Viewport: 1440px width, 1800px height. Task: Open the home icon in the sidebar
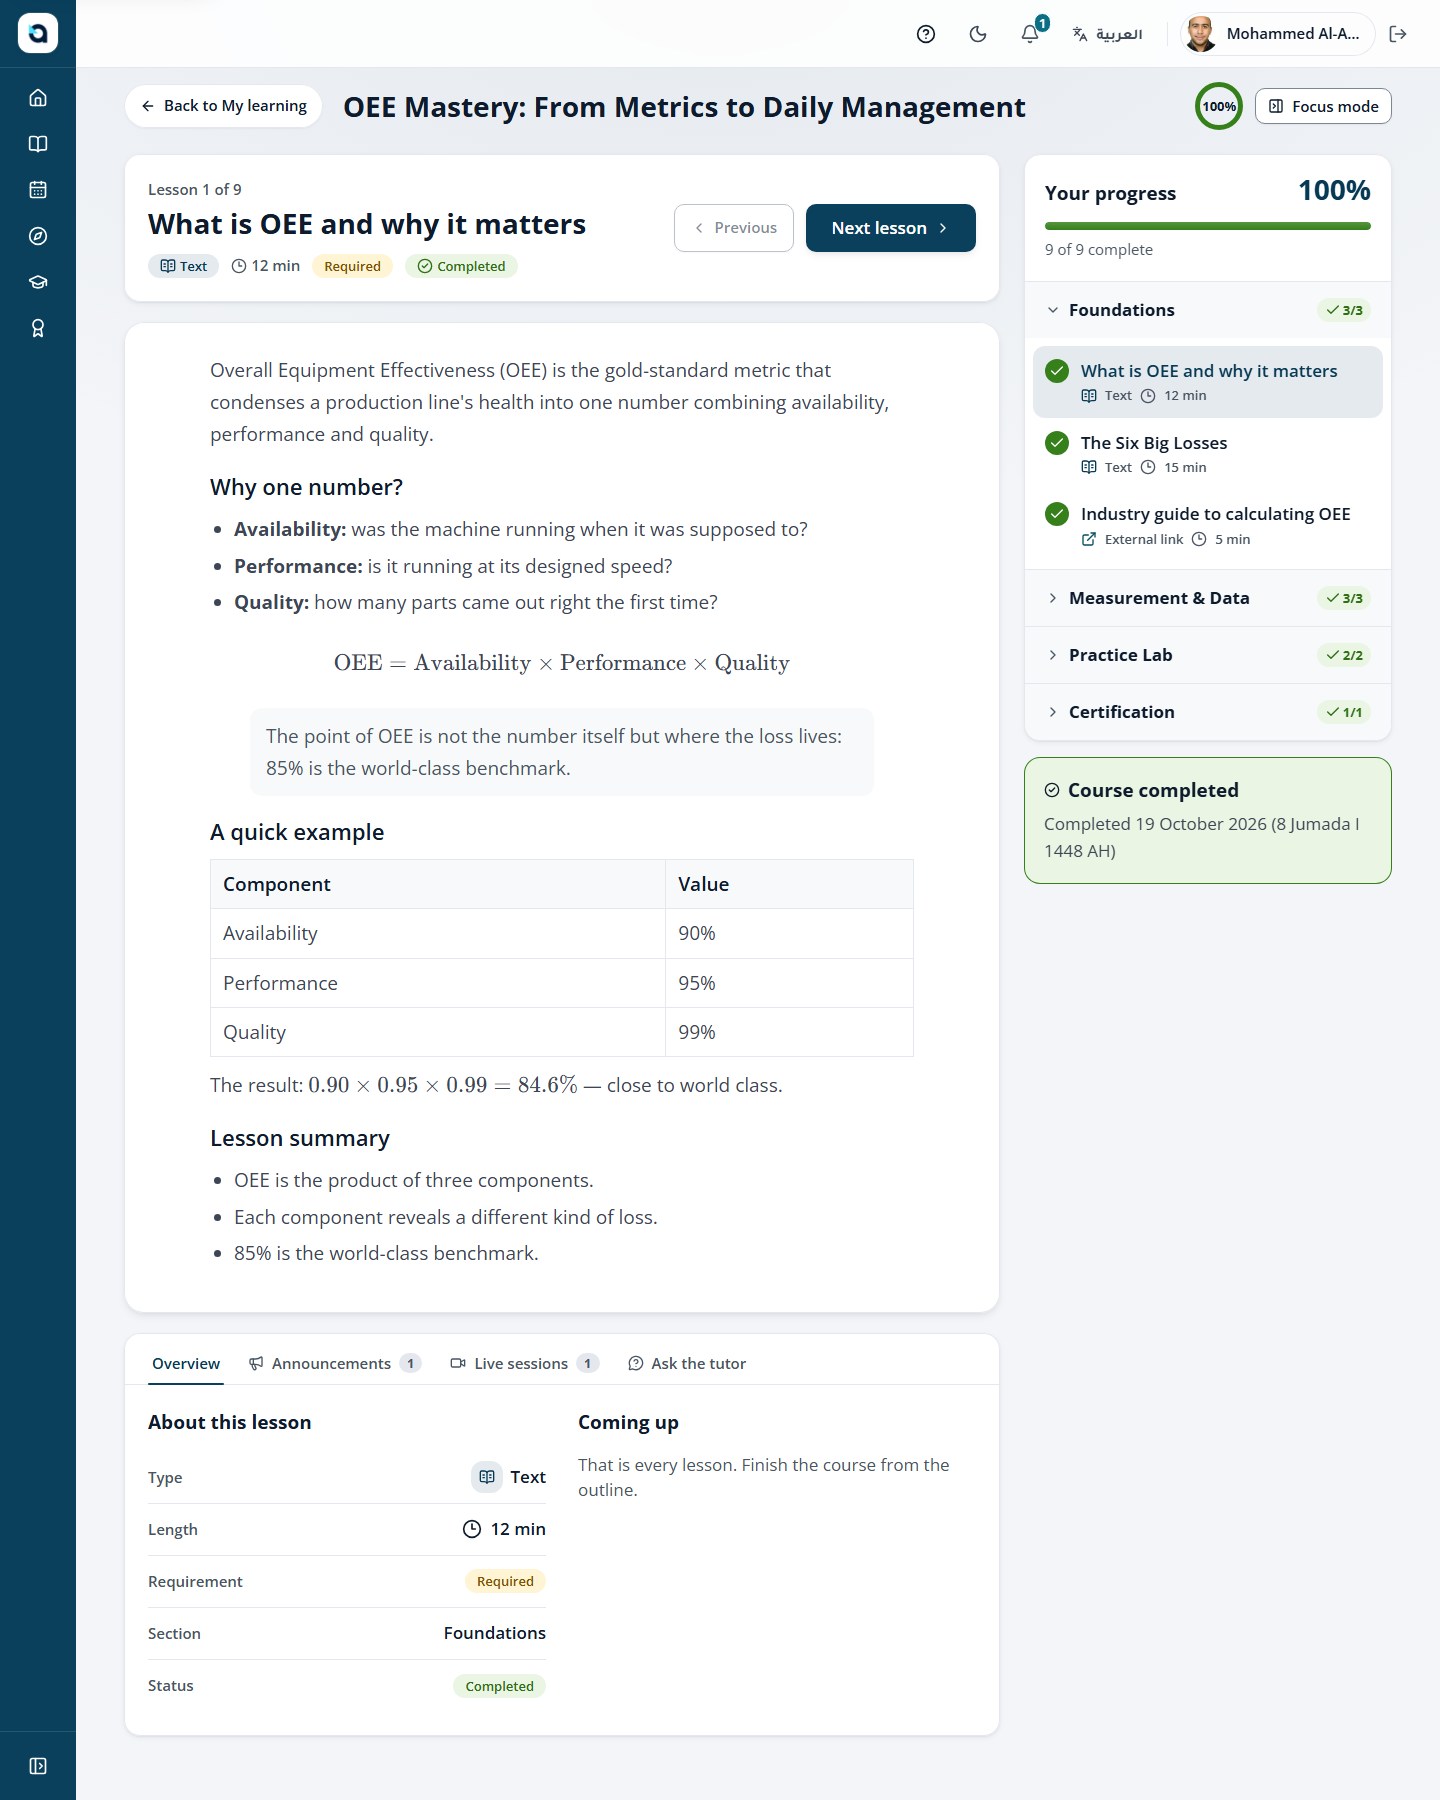(38, 98)
